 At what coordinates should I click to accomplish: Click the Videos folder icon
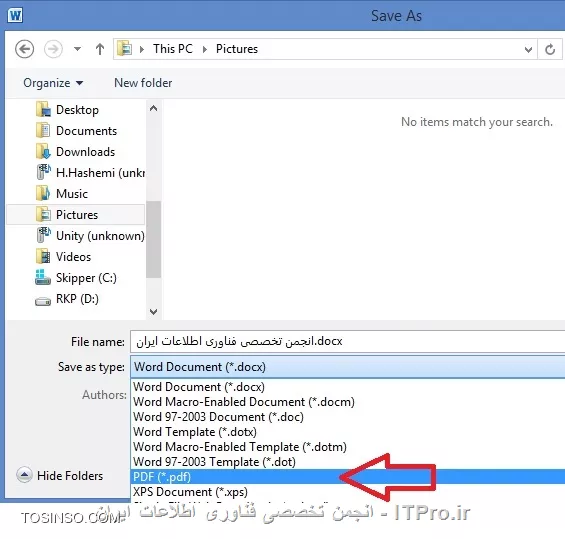[43, 257]
